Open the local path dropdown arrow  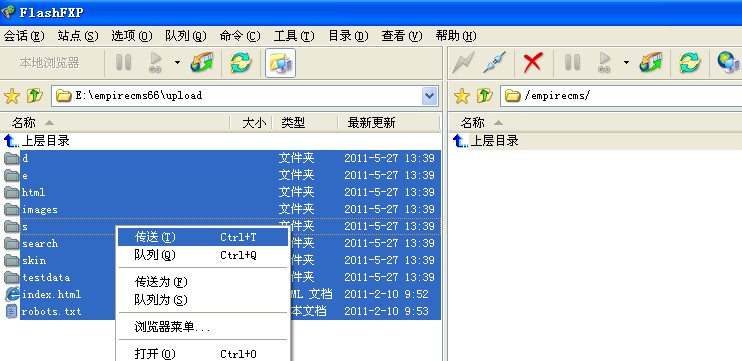pos(429,96)
